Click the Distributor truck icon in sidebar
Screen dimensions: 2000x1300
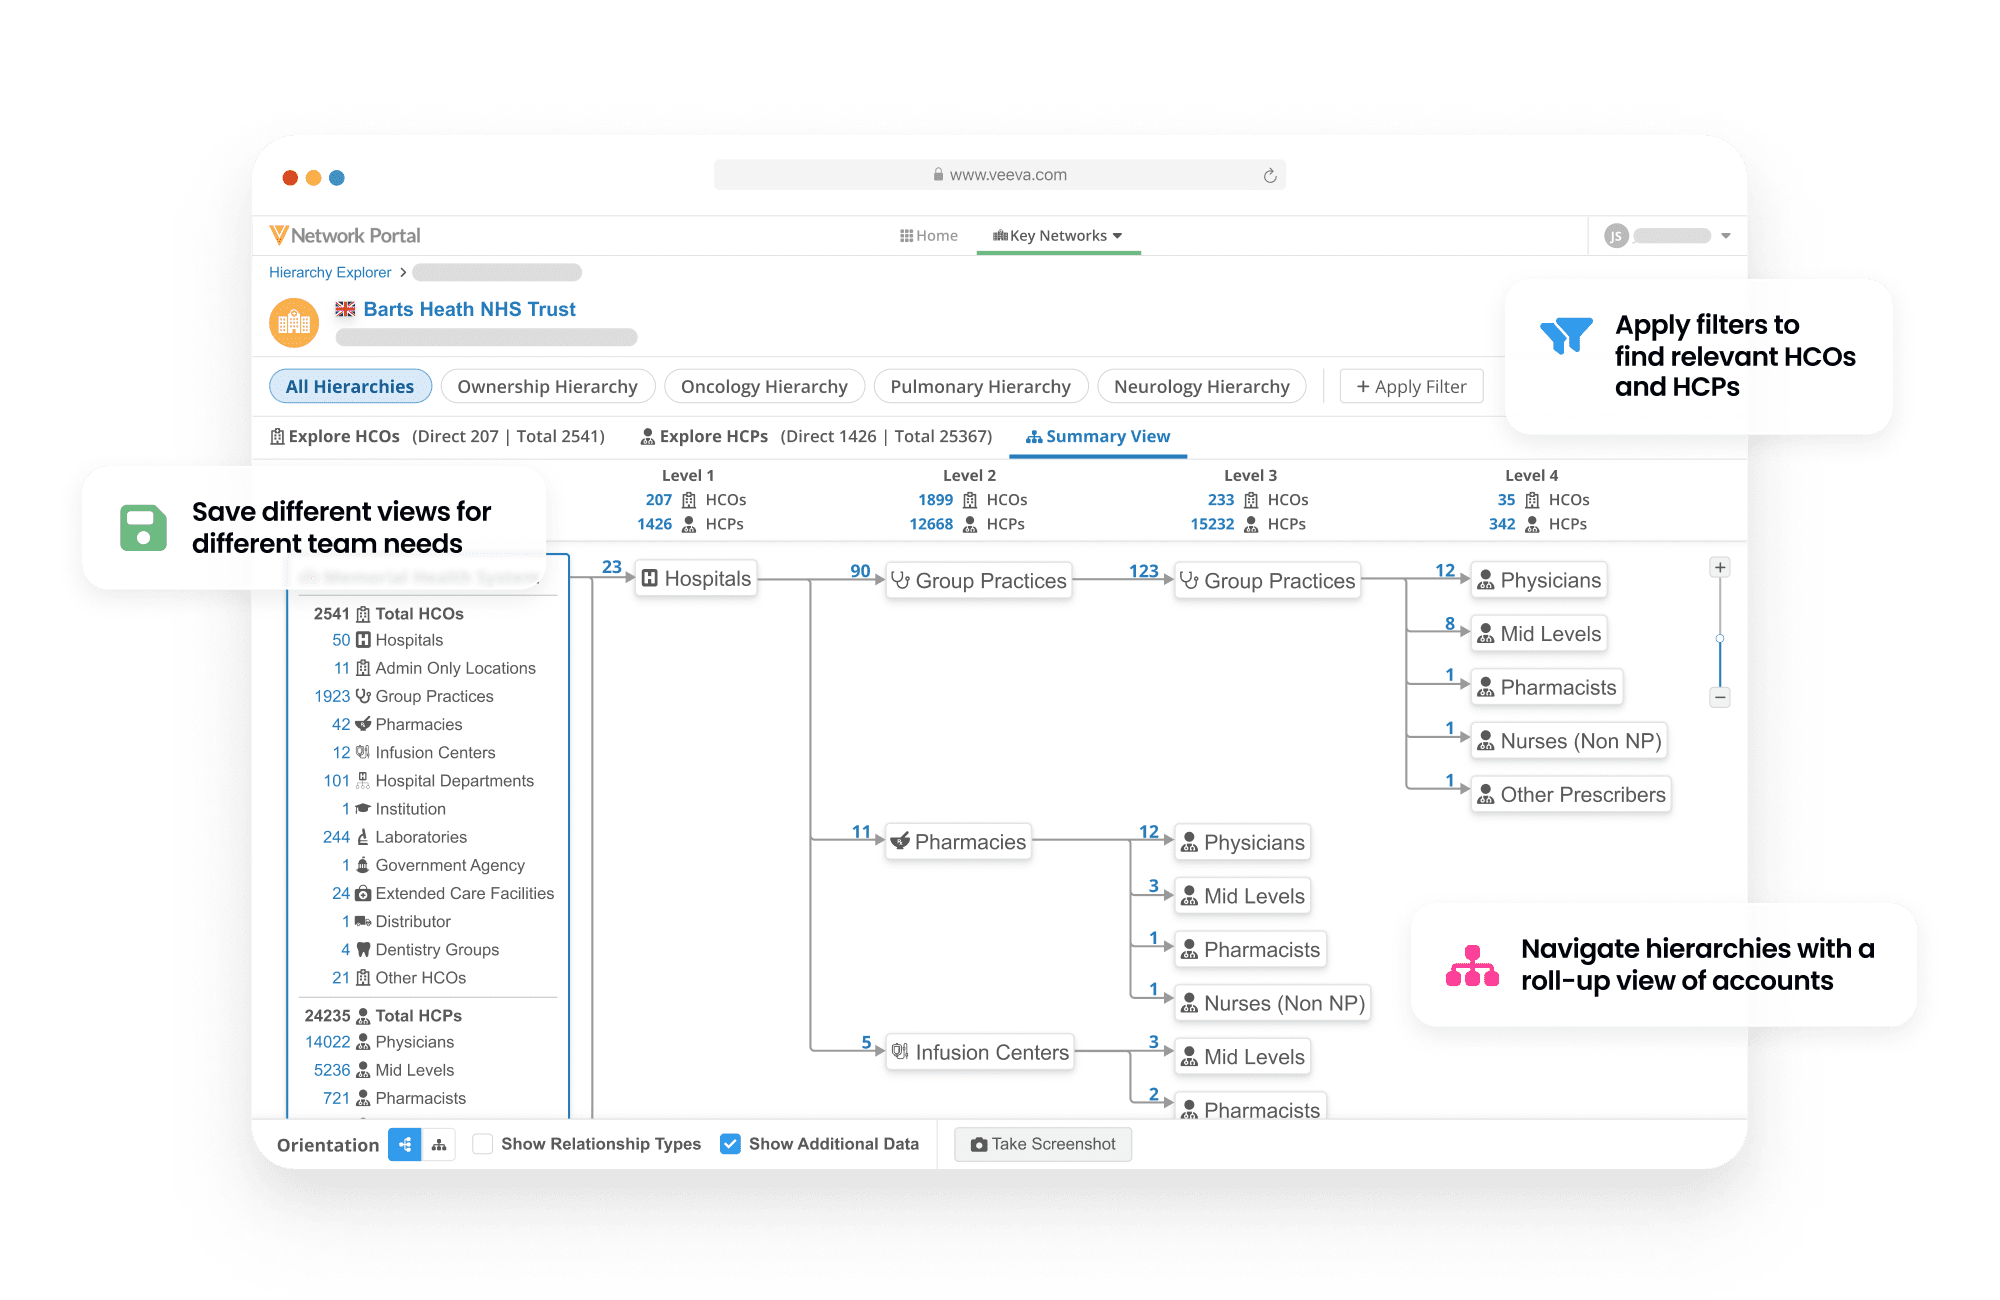363,921
